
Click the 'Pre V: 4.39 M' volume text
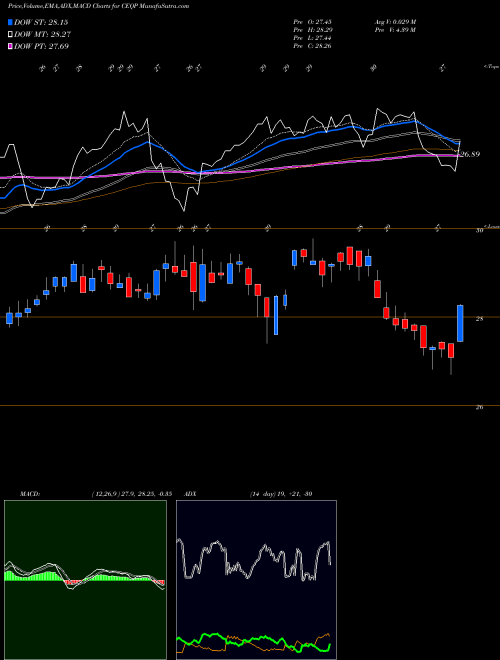click(395, 30)
